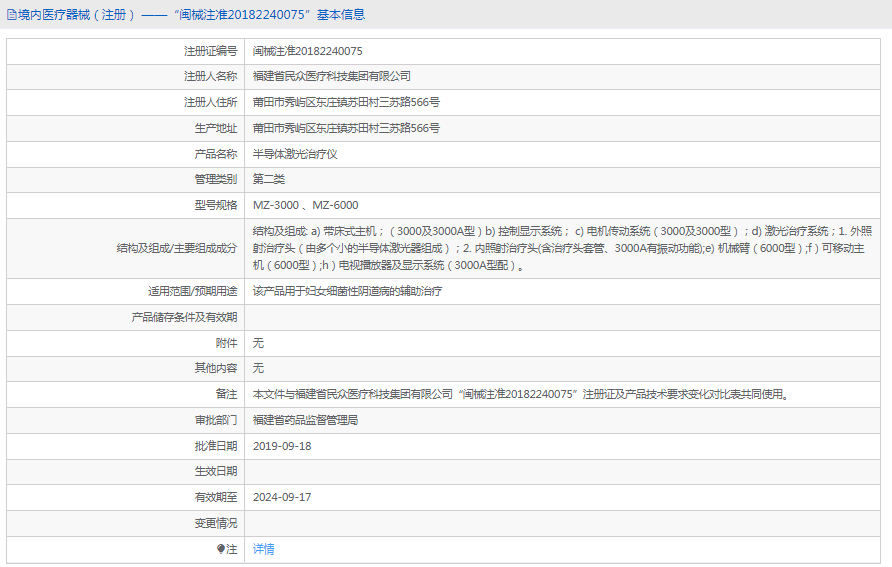Select approval date 2019-09-18

click(282, 446)
